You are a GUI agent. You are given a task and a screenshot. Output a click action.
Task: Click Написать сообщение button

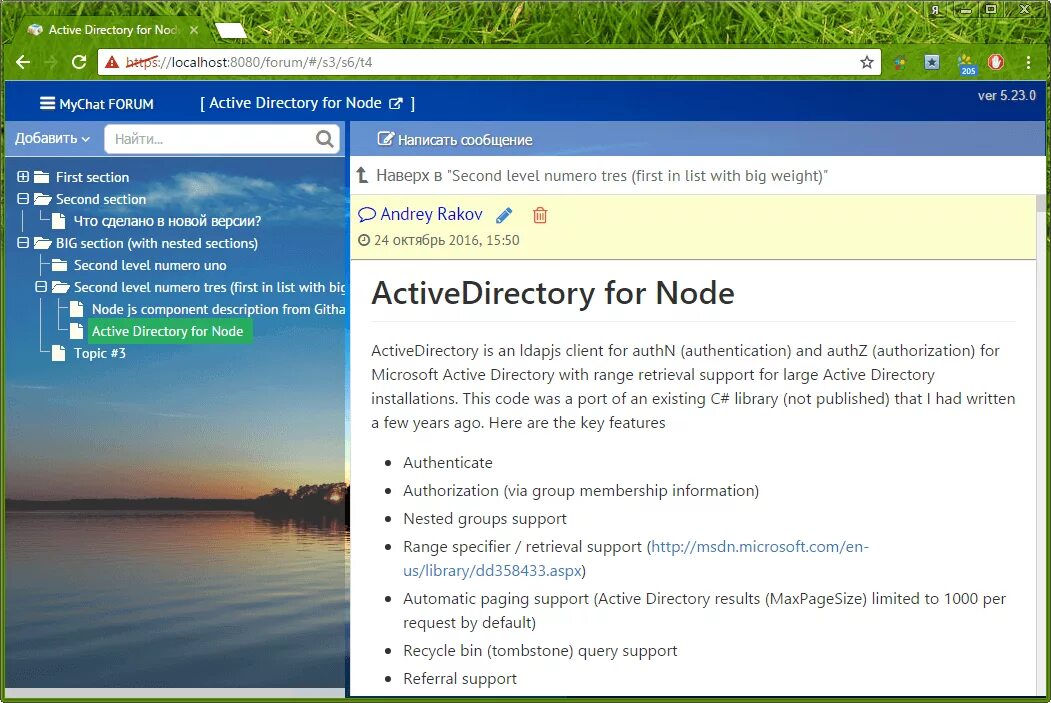(454, 139)
